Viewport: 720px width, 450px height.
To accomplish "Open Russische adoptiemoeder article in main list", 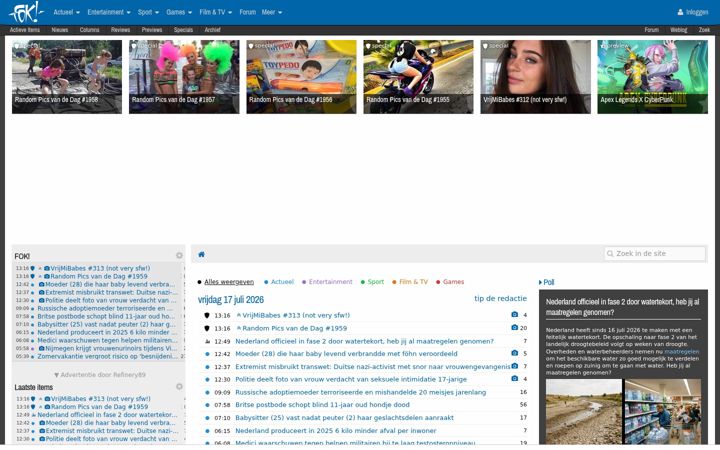I will pos(360,393).
